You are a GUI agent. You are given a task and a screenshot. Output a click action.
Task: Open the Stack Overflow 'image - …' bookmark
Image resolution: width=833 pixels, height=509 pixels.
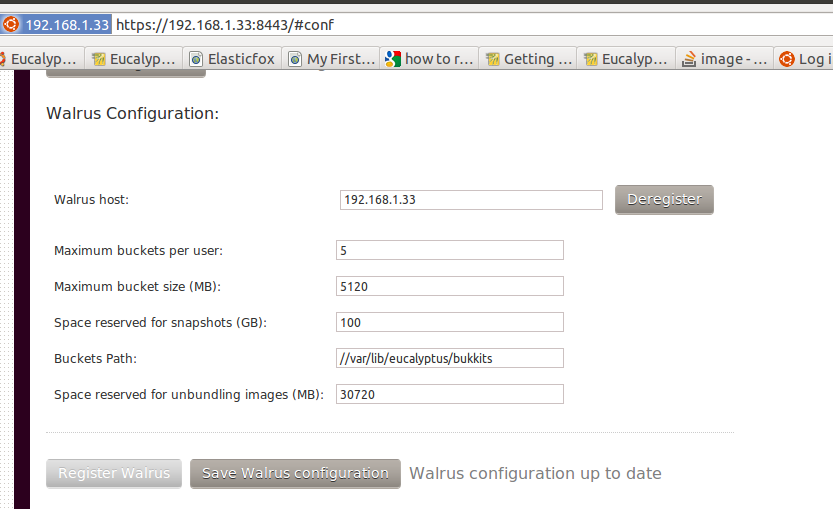coord(725,58)
